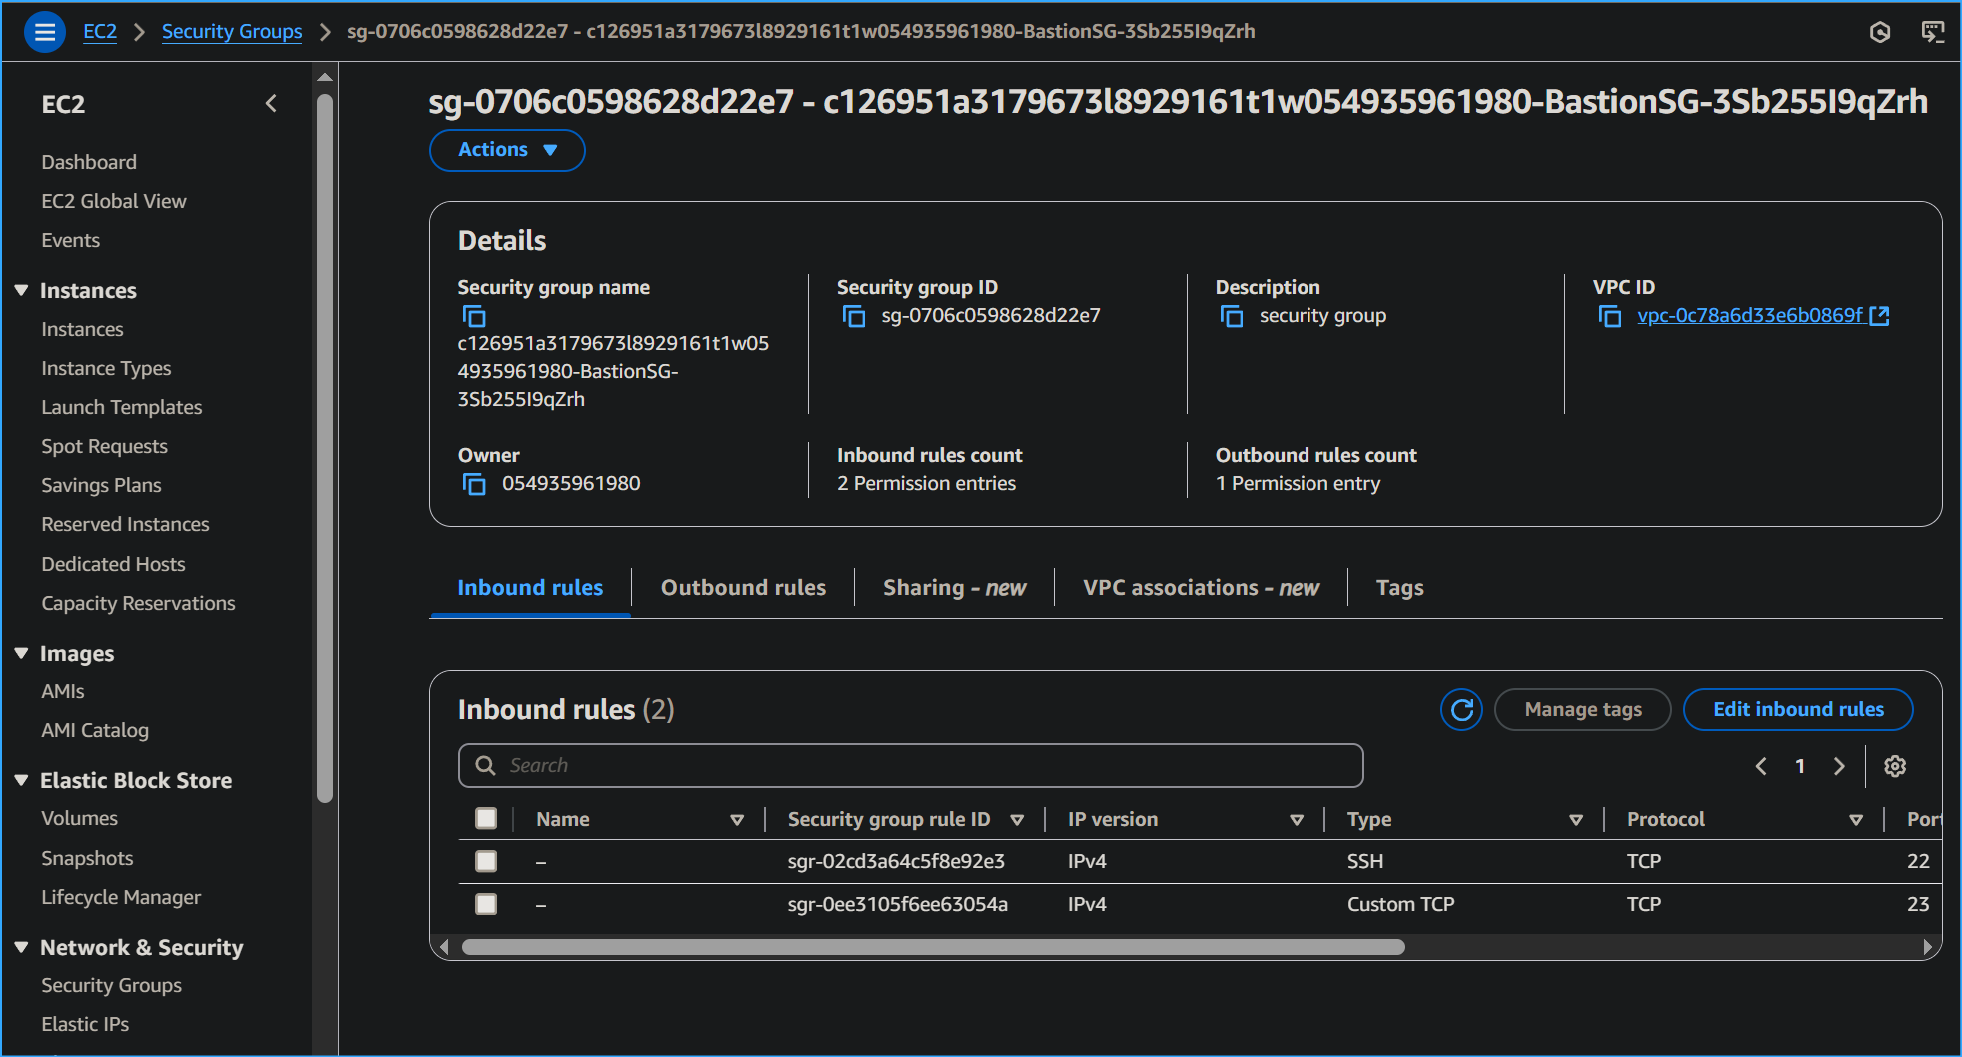This screenshot has width=1962, height=1057.
Task: Copy the security group ID
Action: [x=853, y=317]
